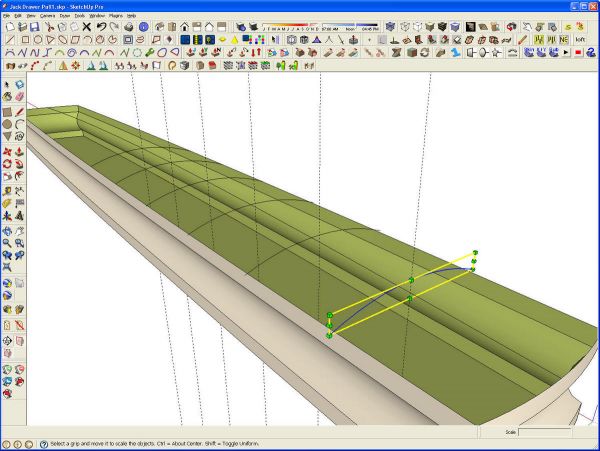Open the Tools menu
Screen dimensions: 600x451
coord(80,16)
